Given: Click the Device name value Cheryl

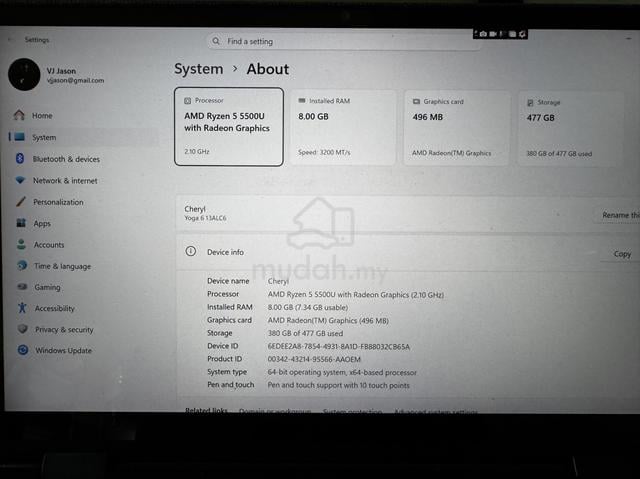Looking at the screenshot, I should point(278,281).
